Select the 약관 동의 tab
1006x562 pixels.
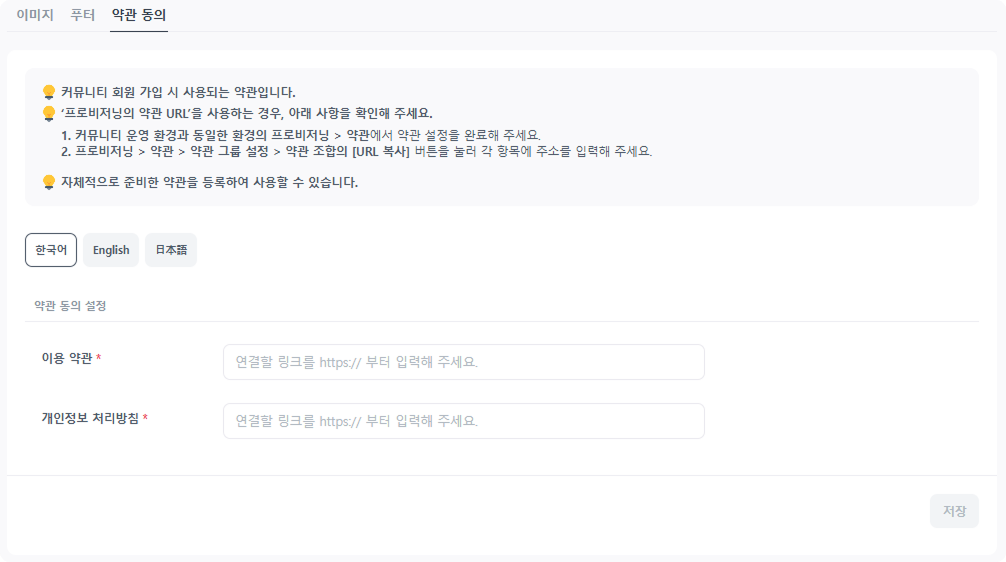click(139, 15)
